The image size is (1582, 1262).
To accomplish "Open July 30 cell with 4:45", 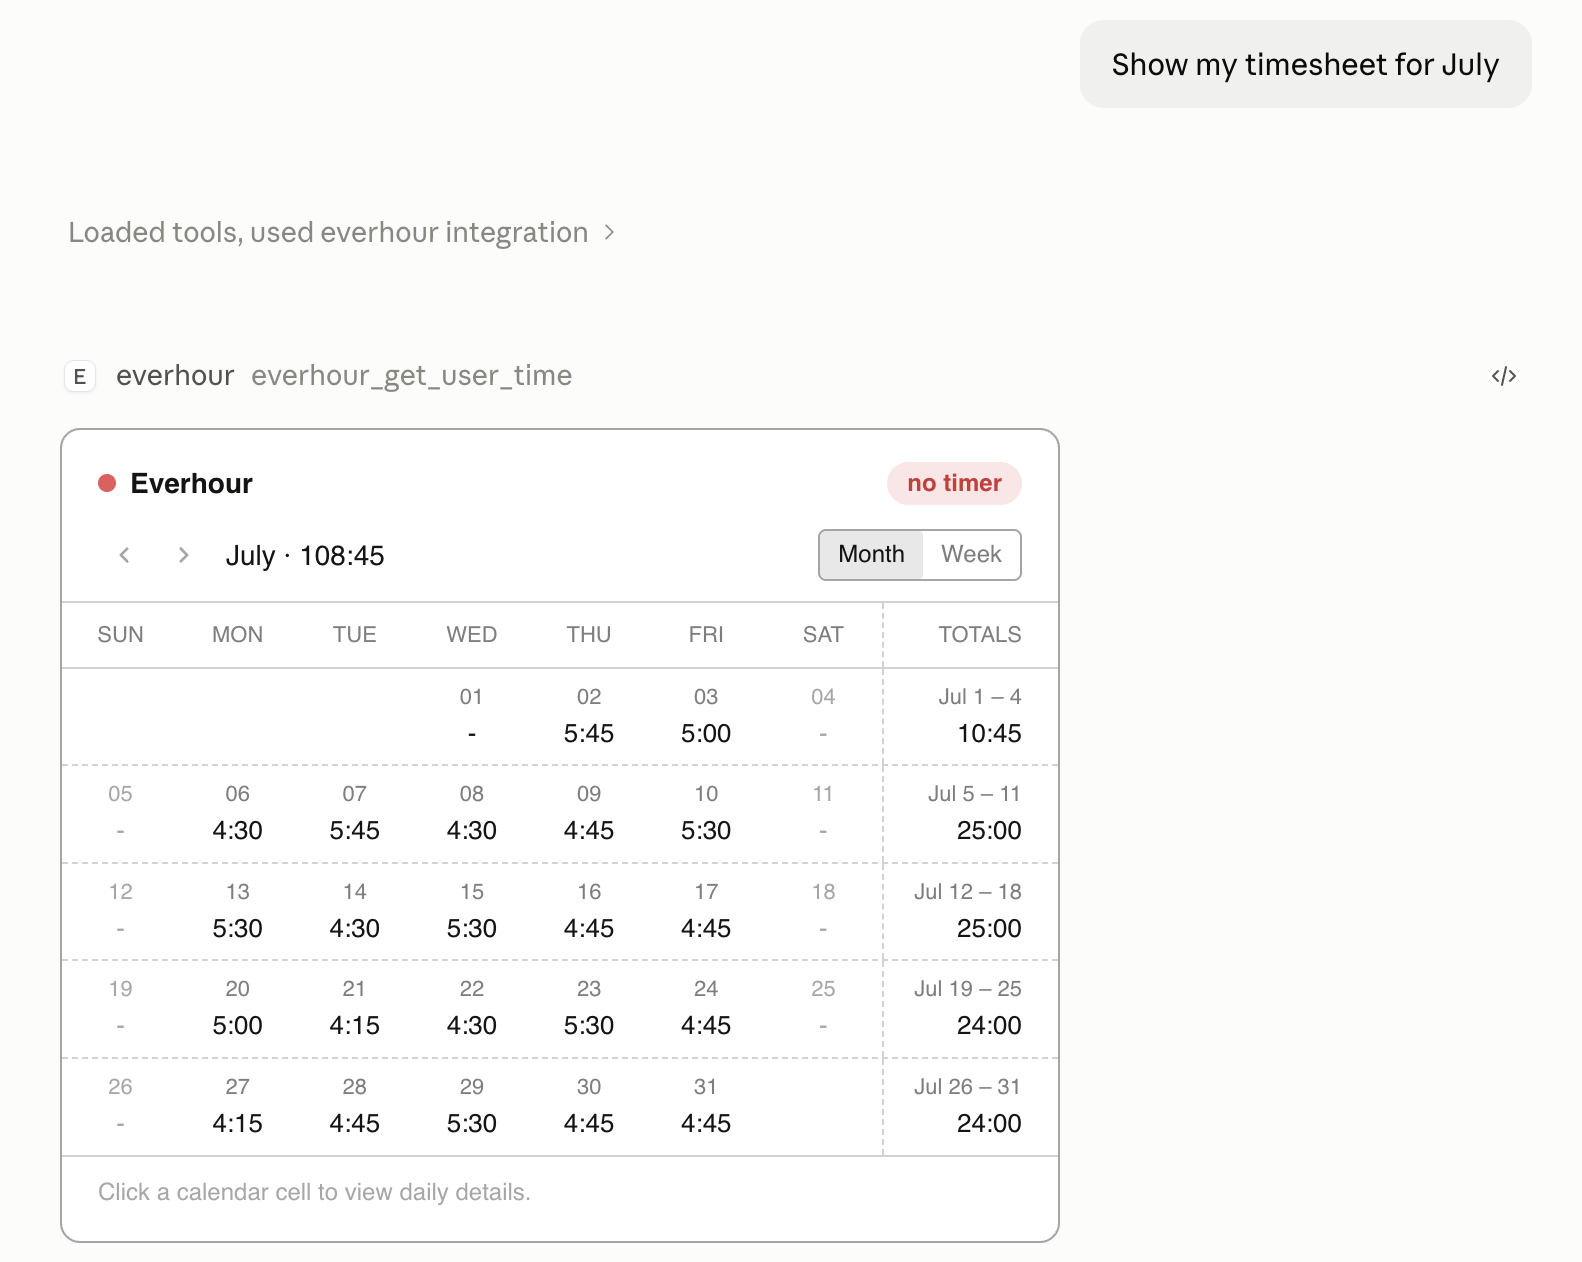I will pos(589,1106).
